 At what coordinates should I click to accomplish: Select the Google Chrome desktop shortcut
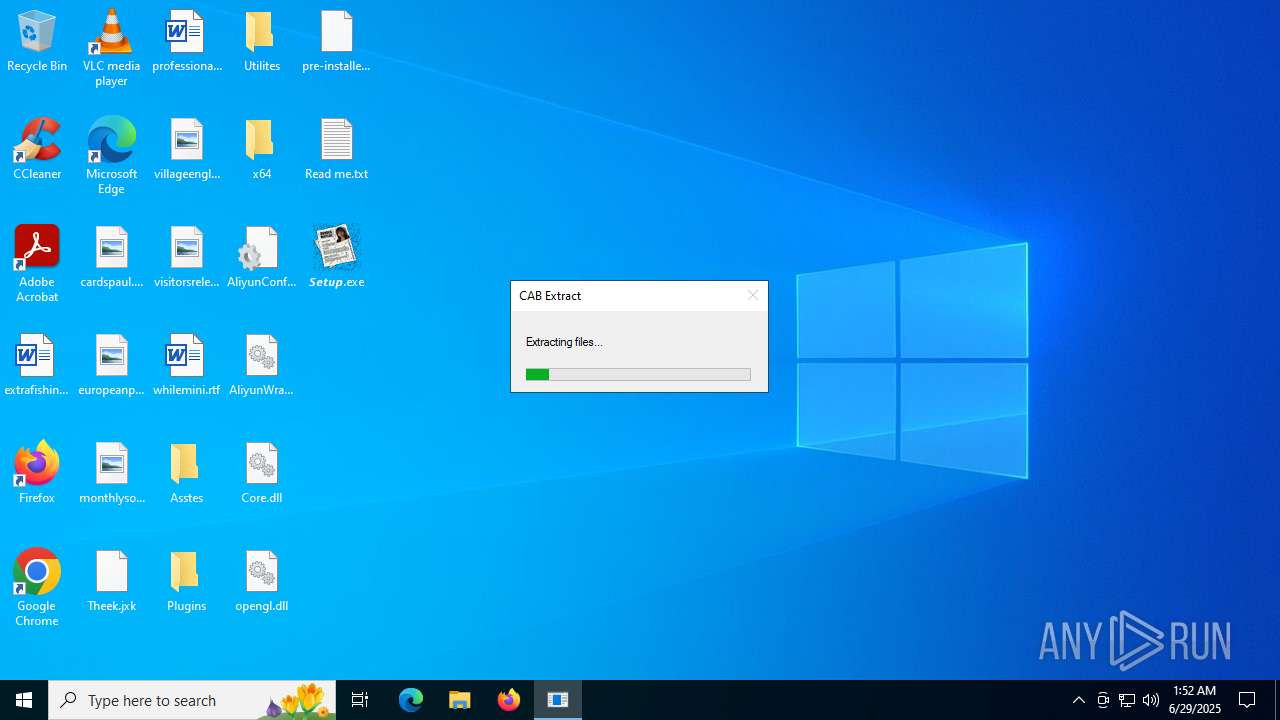[x=37, y=588]
